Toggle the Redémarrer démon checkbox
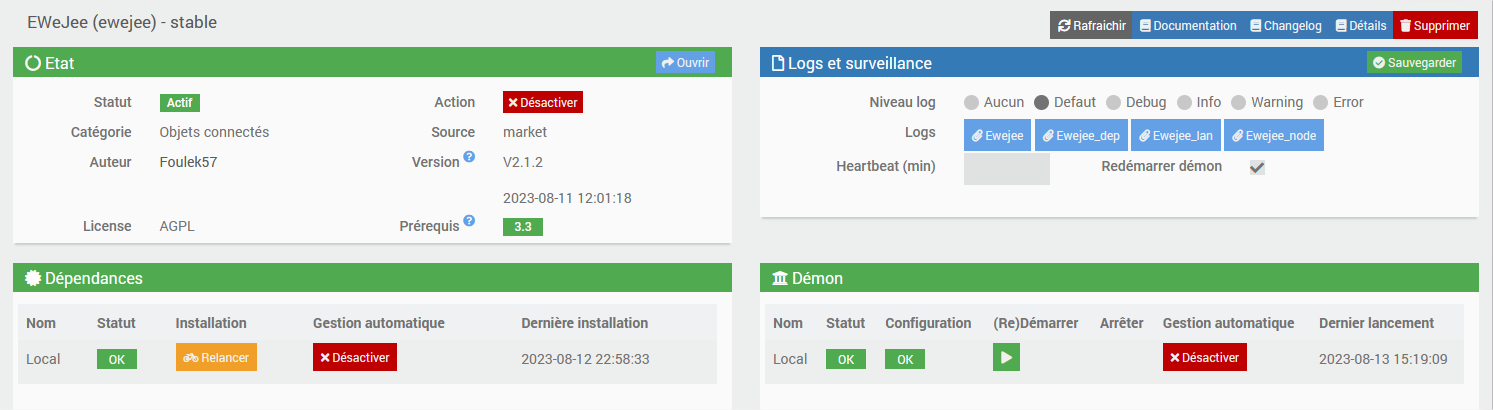The width and height of the screenshot is (1493, 410). coord(1257,167)
